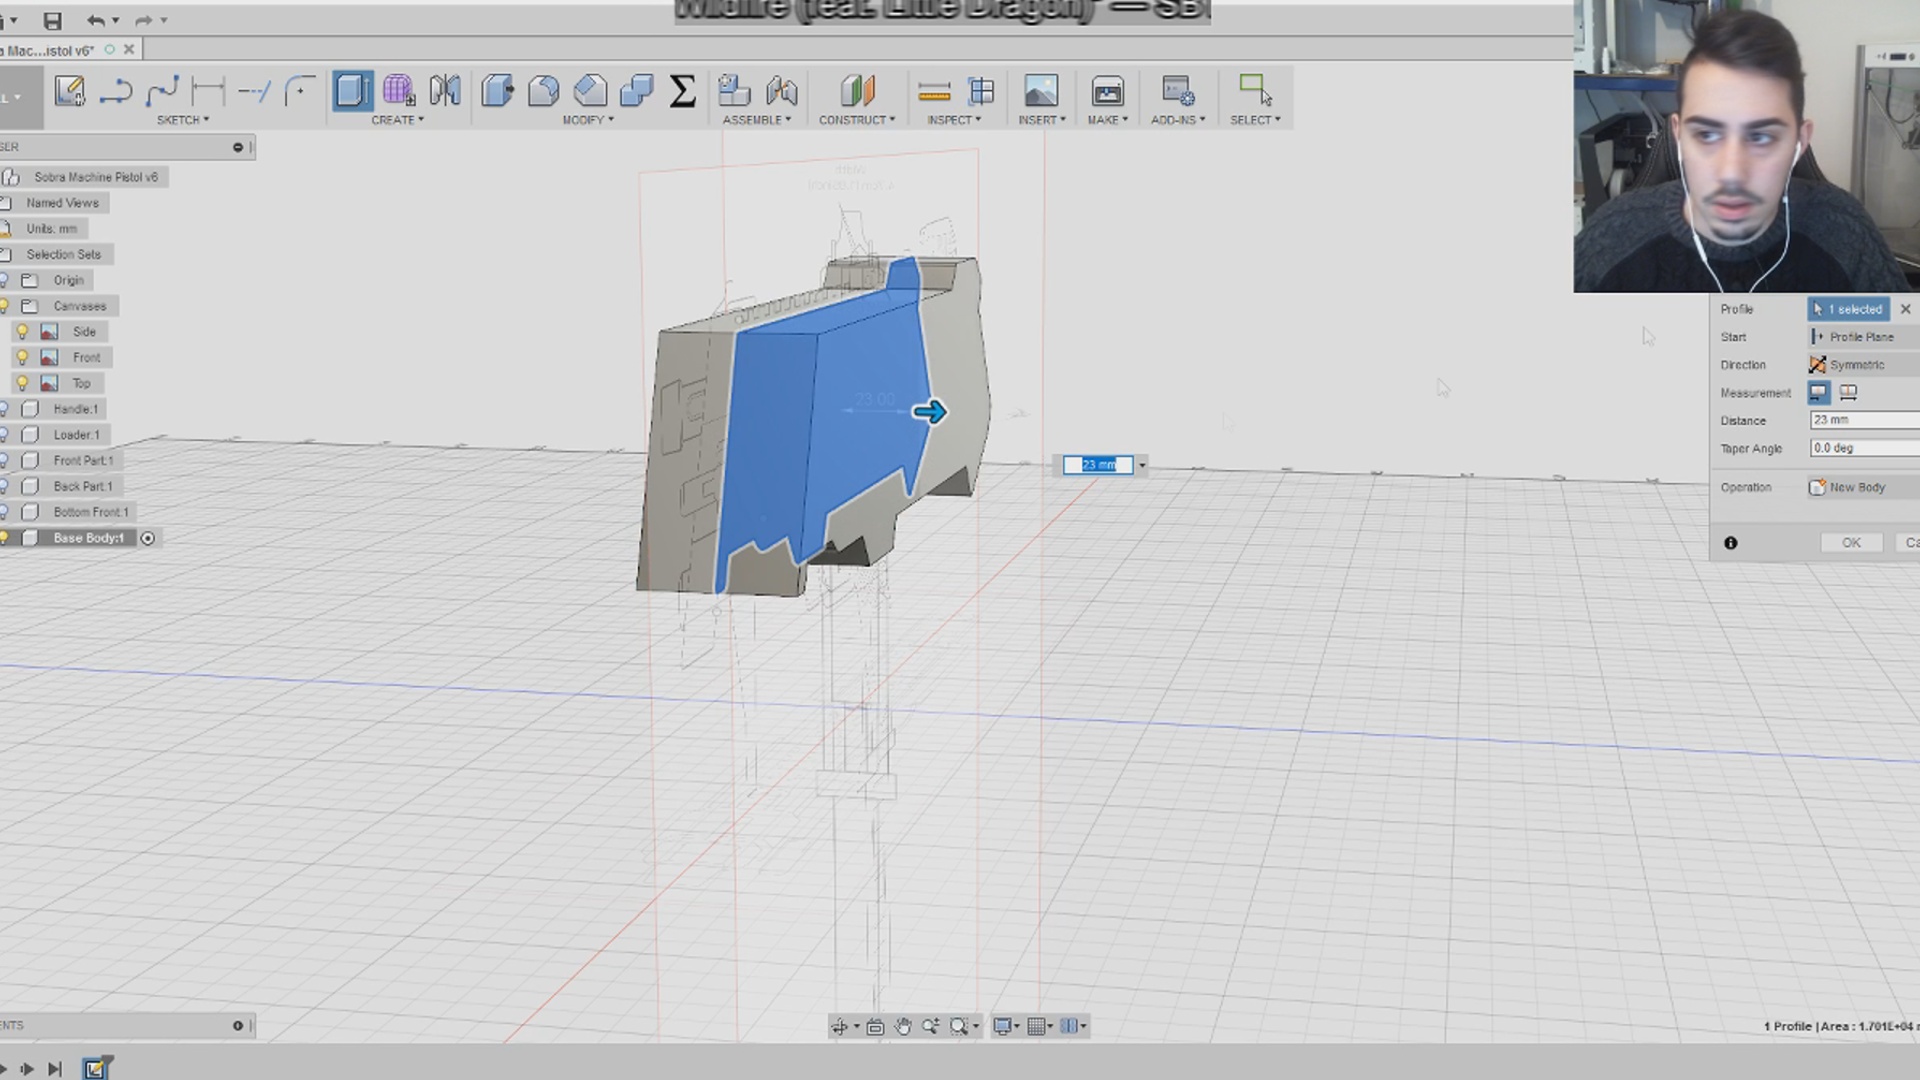Click the Orbit navigation icon
Image resolution: width=1920 pixels, height=1080 pixels.
click(839, 1026)
